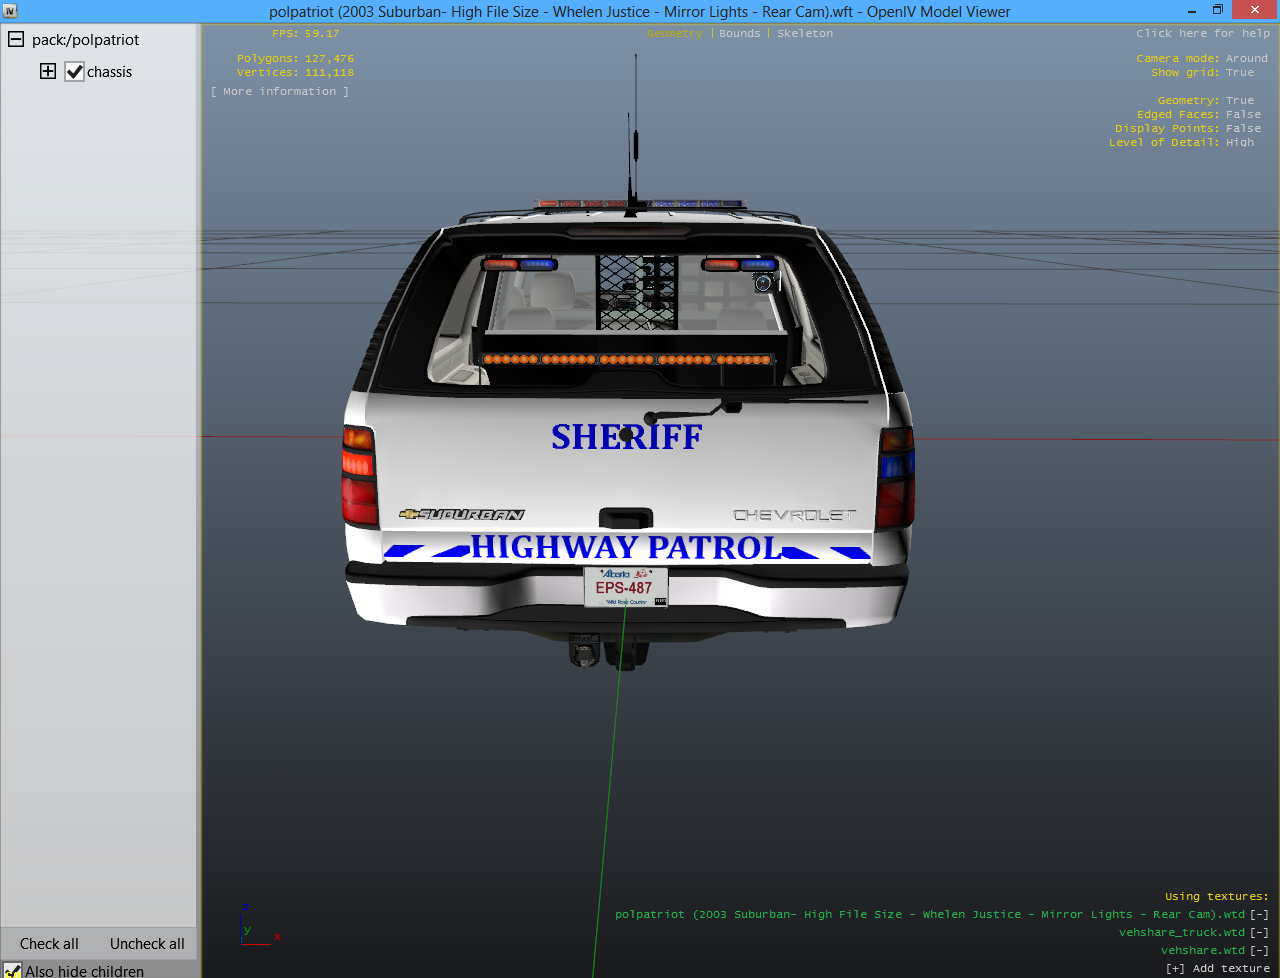1280x978 pixels.
Task: Collapse the pack:/polpatriot tree node
Action: 16,40
